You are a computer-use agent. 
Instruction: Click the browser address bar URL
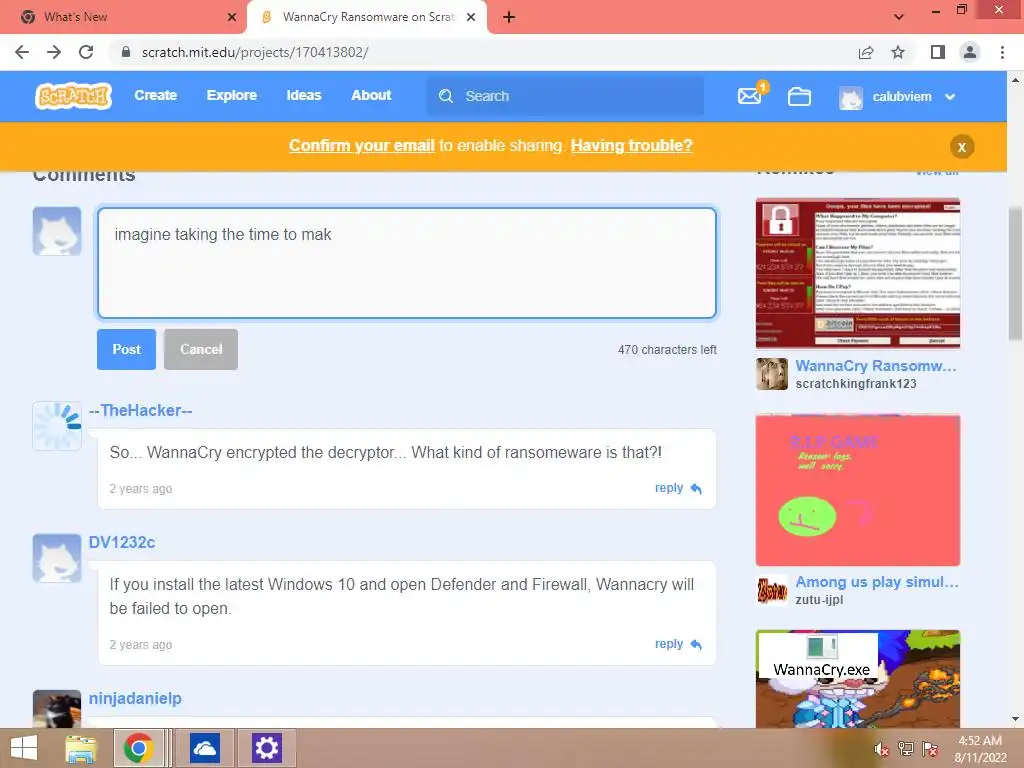click(255, 52)
